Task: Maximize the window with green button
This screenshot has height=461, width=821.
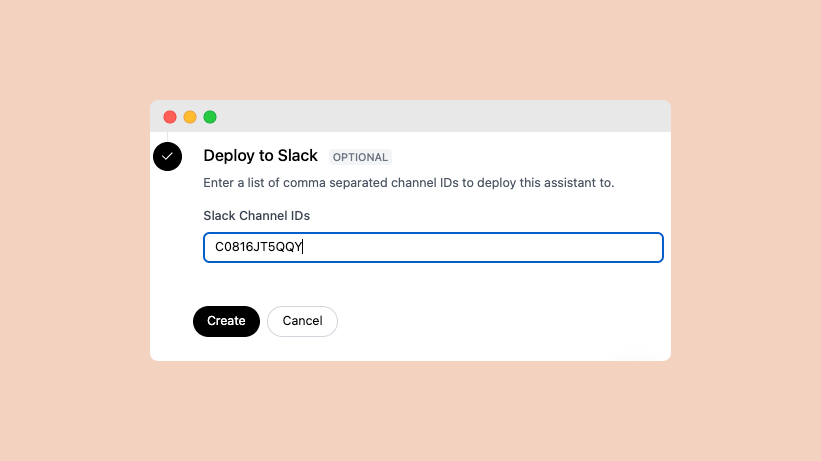Action: [x=210, y=117]
